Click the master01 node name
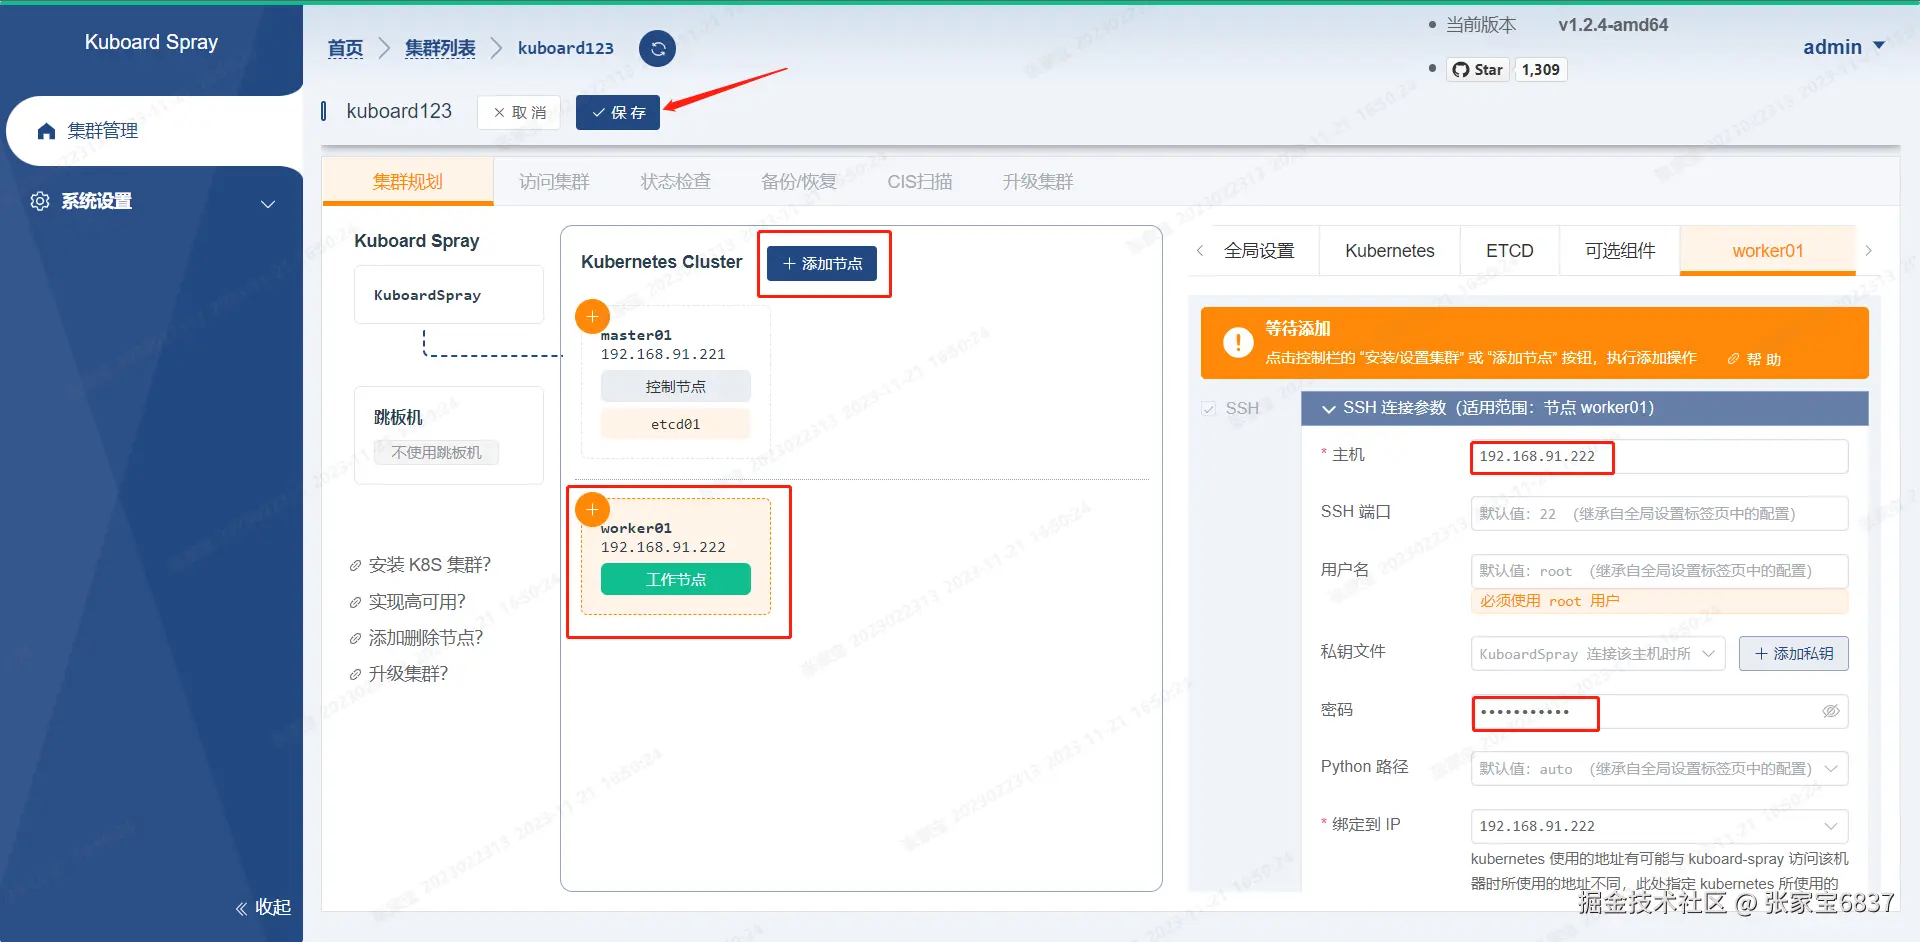Viewport: 1920px width, 942px height. (636, 335)
